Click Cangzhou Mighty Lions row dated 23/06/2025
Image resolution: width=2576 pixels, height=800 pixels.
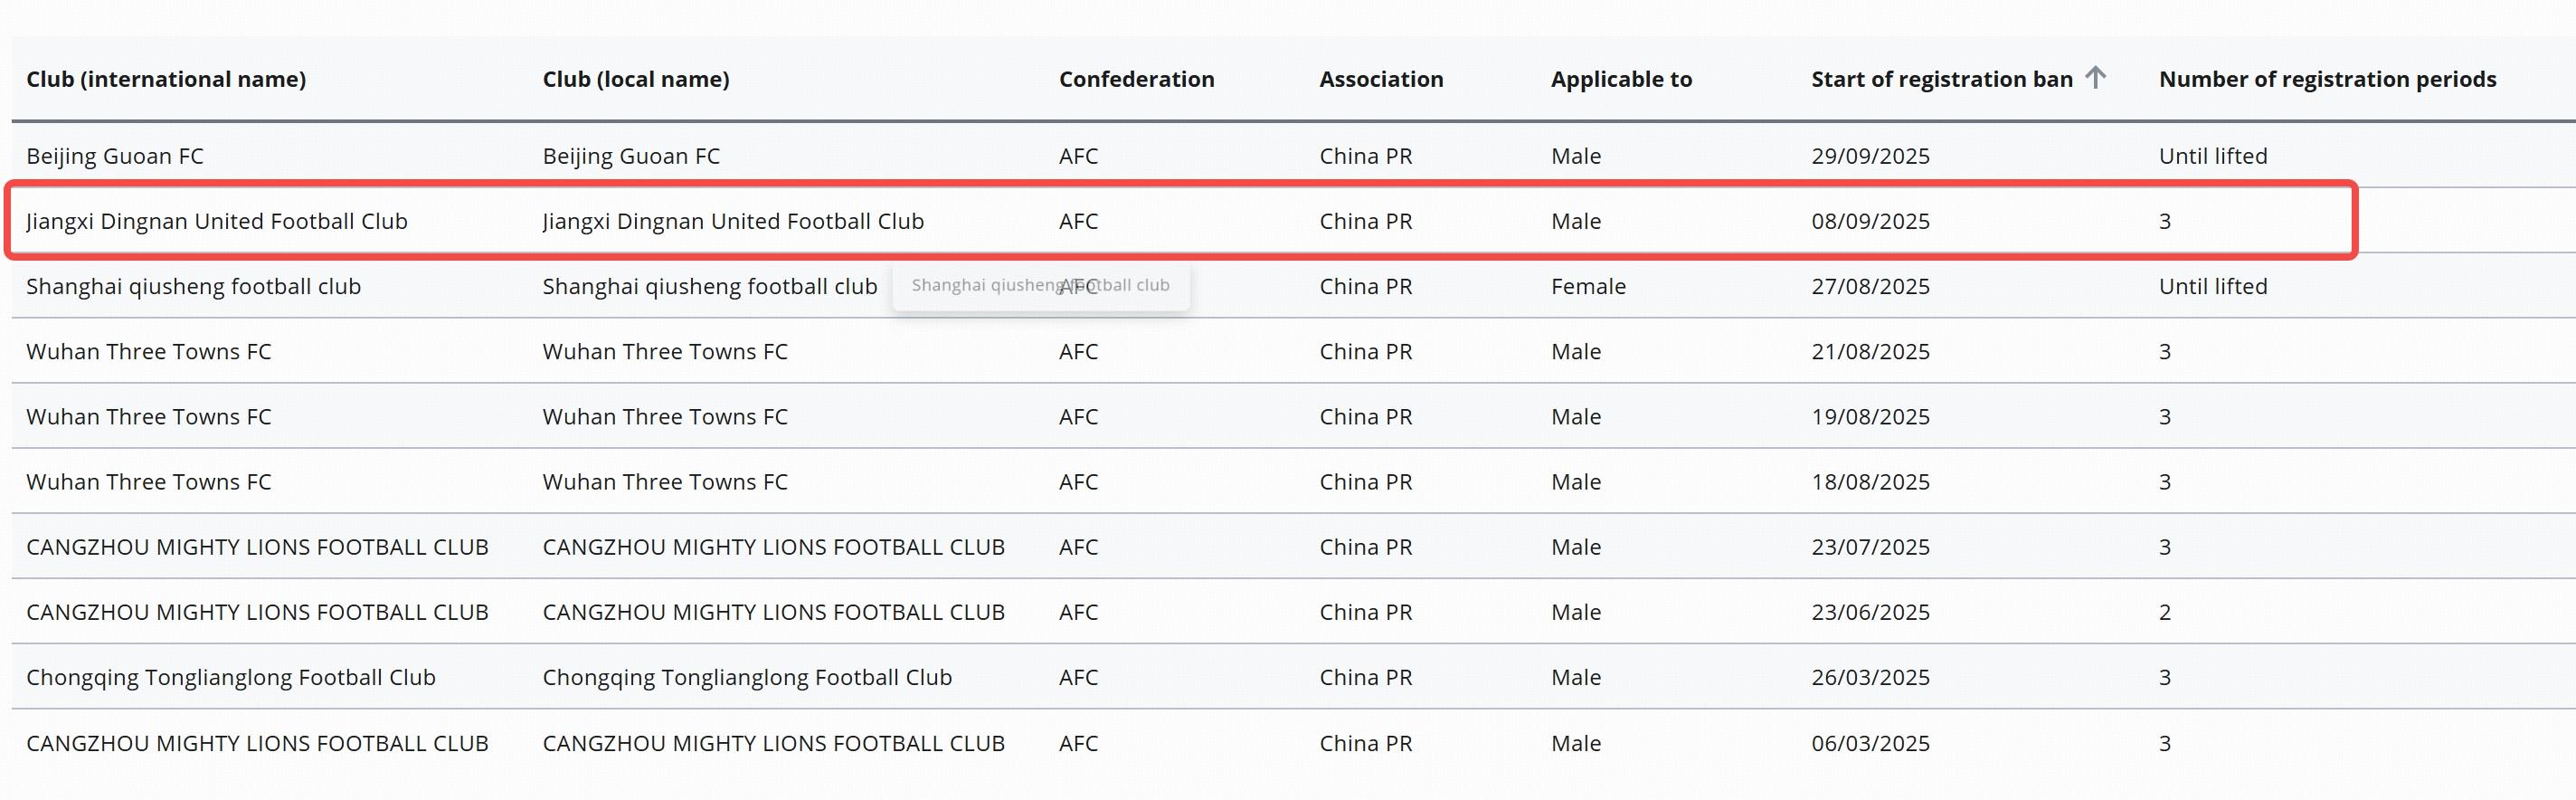[x=257, y=612]
